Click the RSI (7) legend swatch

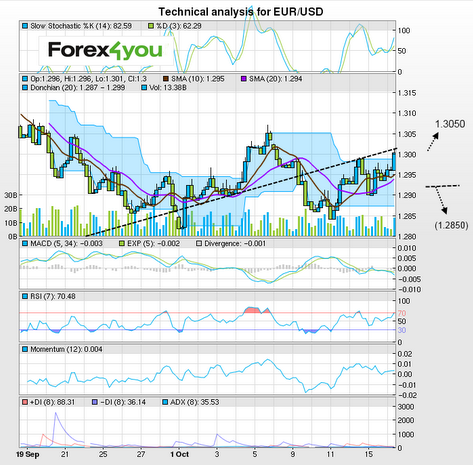25,296
